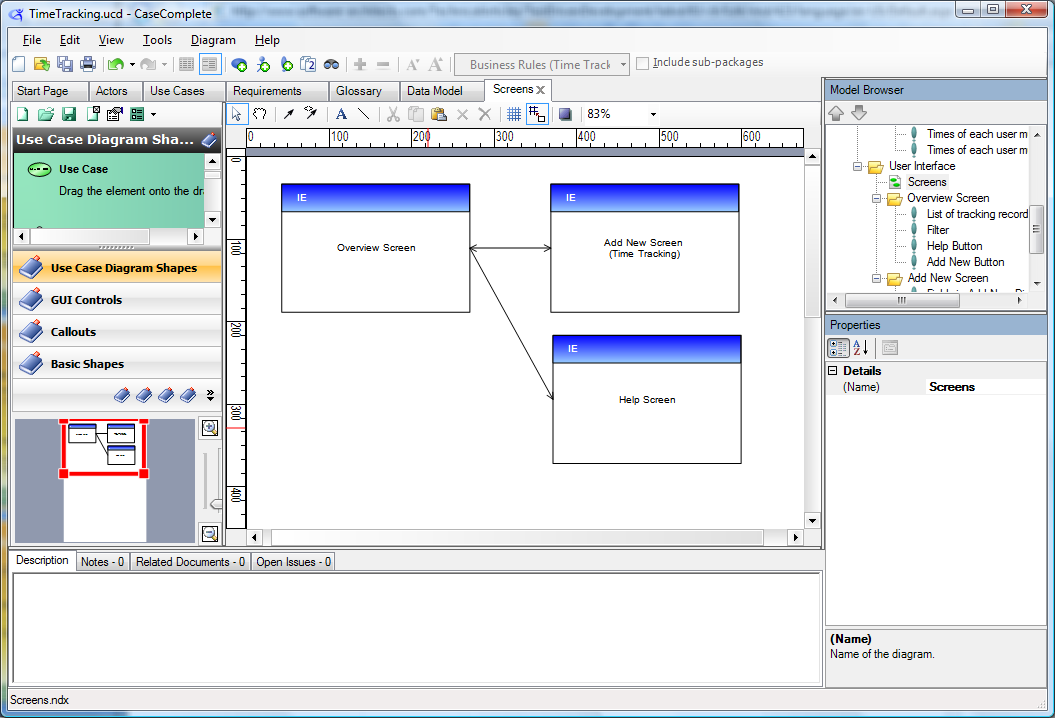
Task: Open the Callouts stencil
Action: (117, 332)
